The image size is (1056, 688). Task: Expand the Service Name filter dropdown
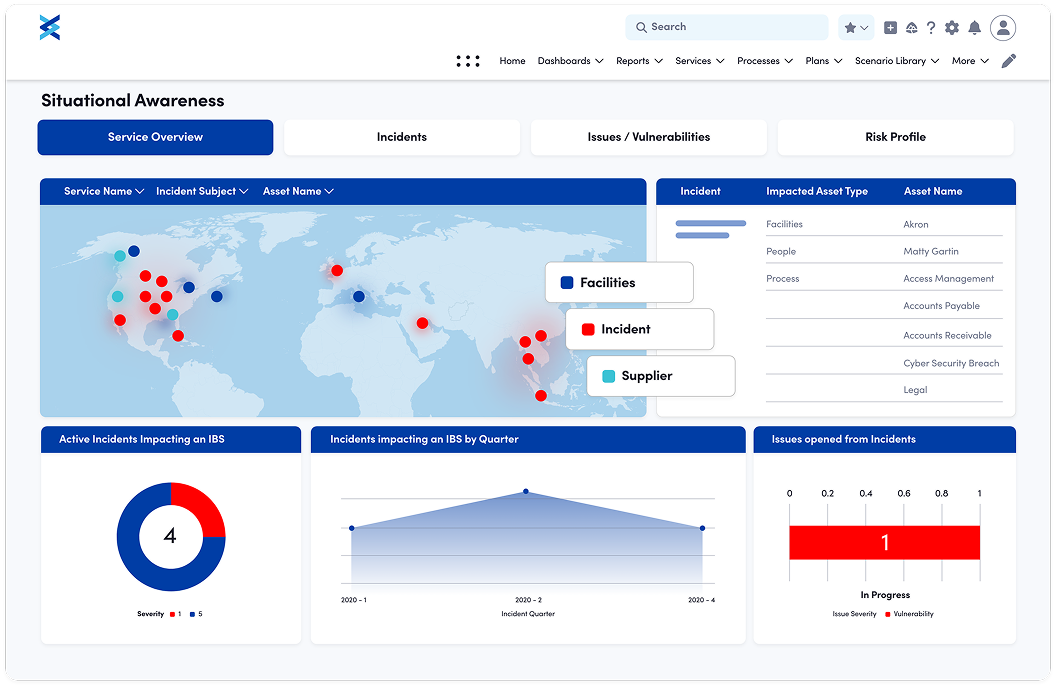104,191
